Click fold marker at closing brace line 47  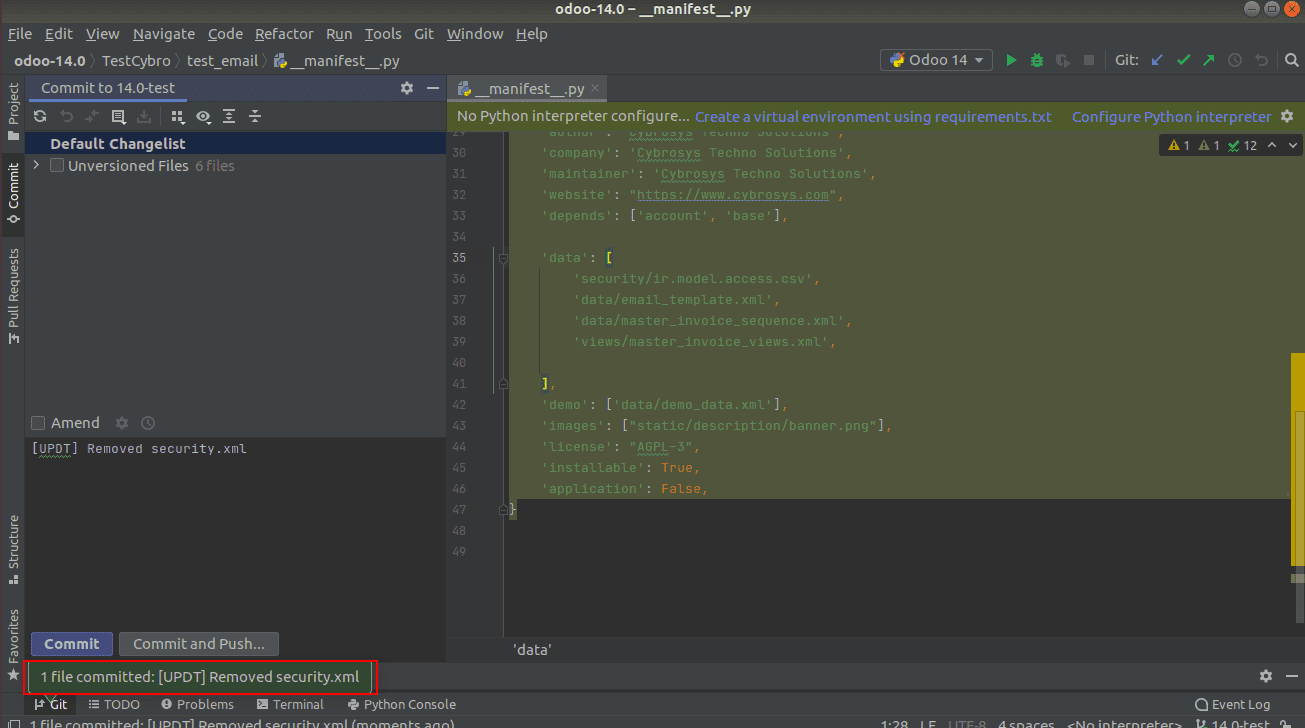pyautogui.click(x=504, y=510)
